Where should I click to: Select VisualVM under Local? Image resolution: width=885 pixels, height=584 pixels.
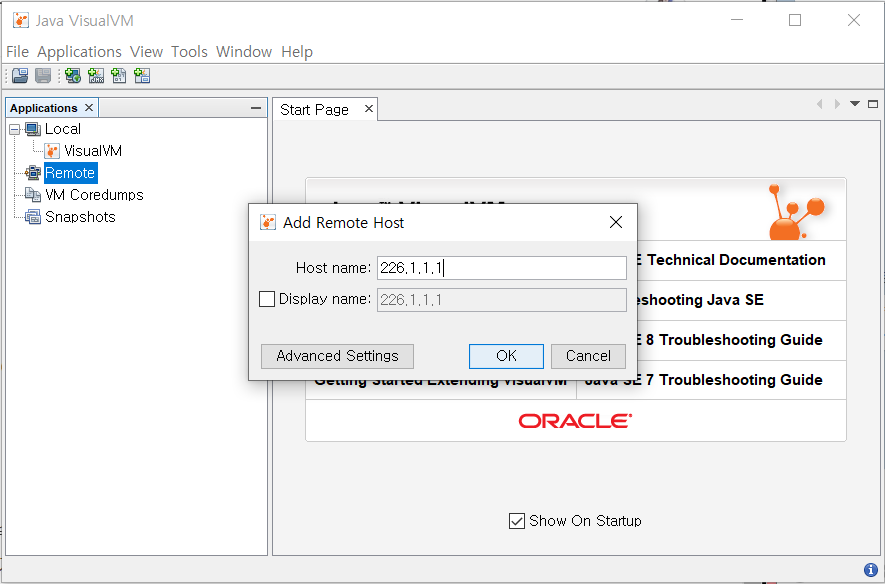point(93,151)
